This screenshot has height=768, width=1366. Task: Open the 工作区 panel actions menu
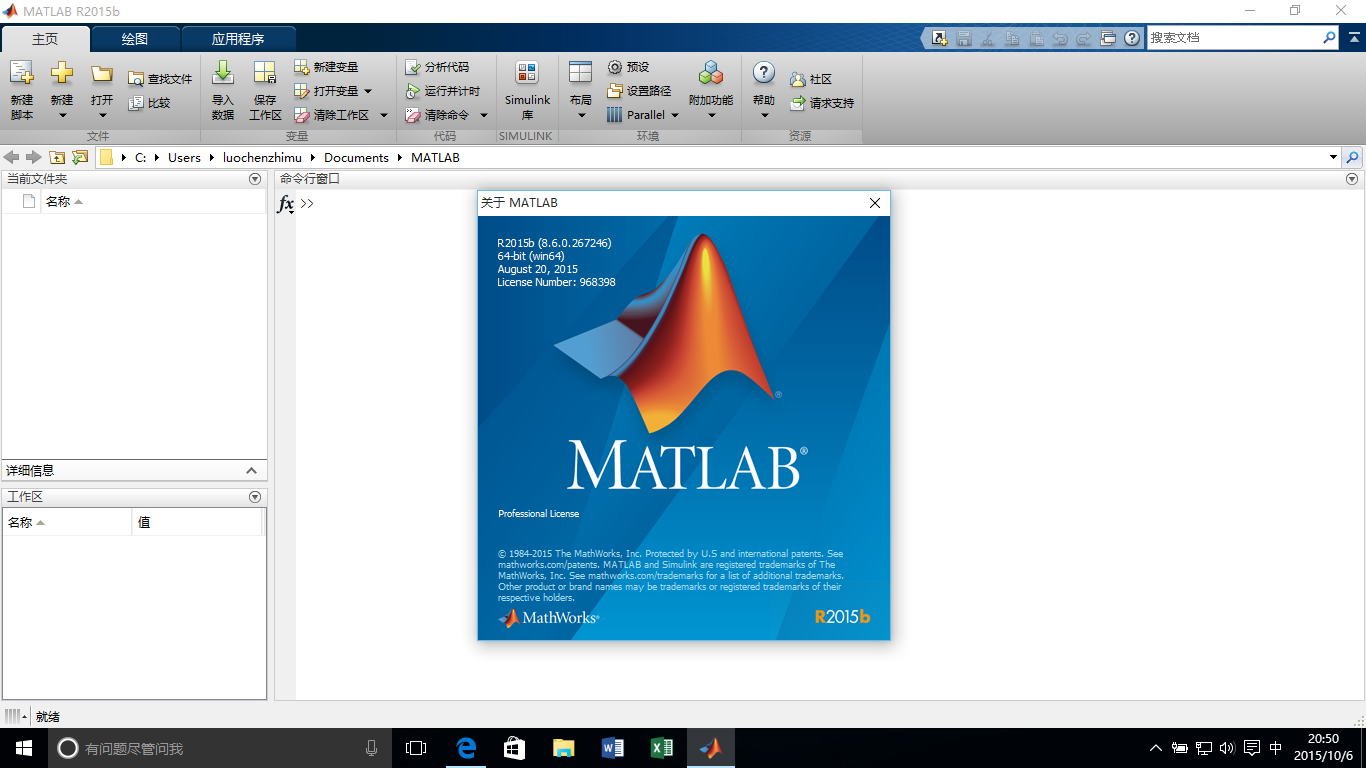click(255, 497)
